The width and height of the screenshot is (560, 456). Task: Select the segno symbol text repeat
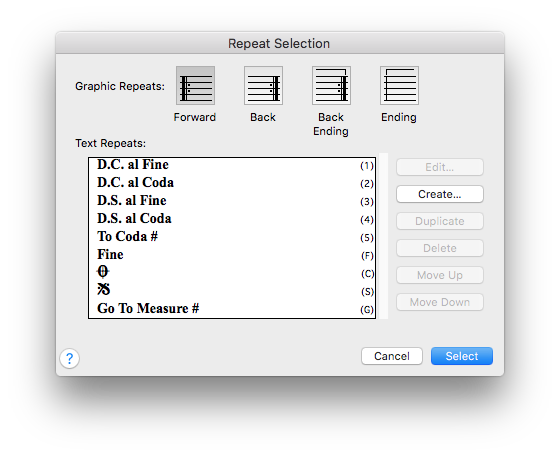232,290
